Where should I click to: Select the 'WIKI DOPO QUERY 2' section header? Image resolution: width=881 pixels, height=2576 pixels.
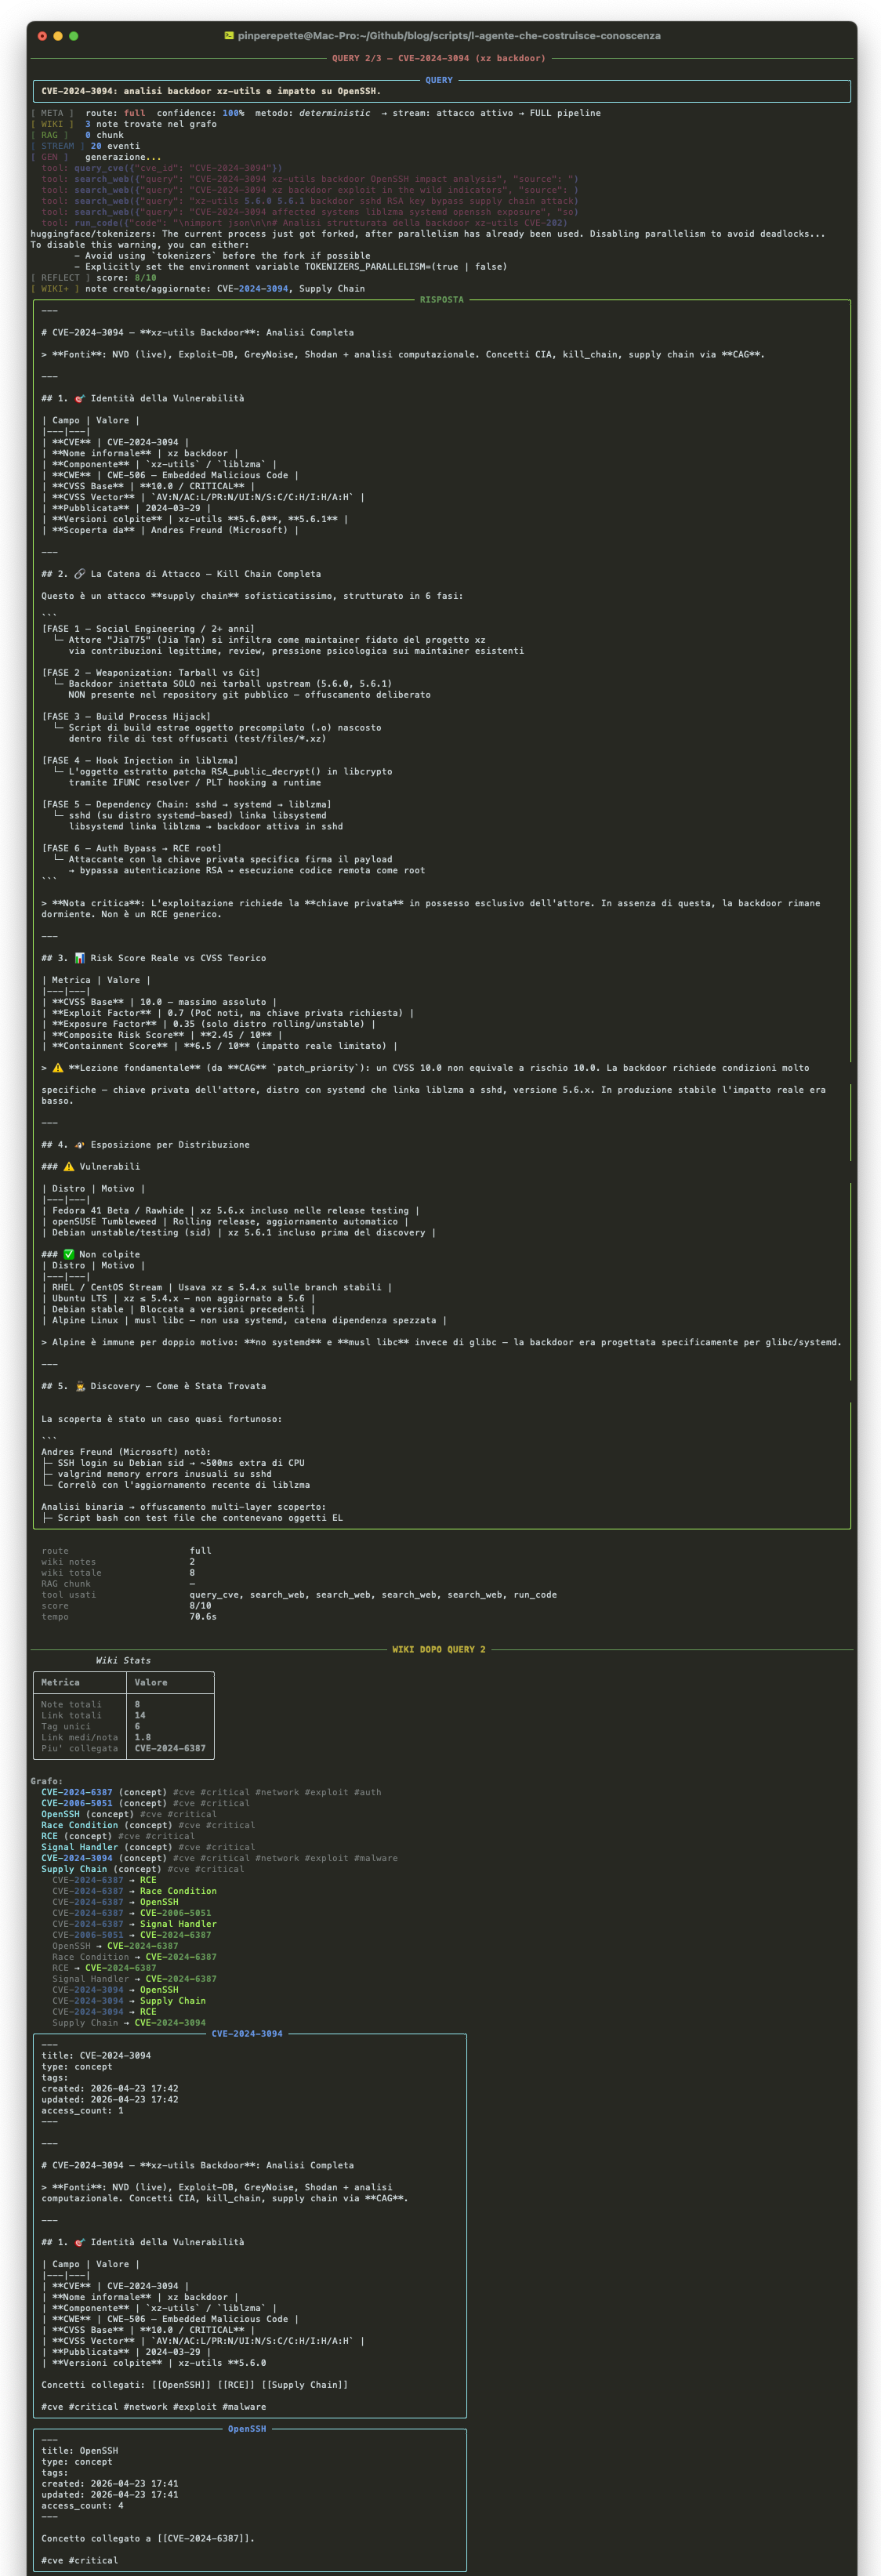tap(439, 1650)
